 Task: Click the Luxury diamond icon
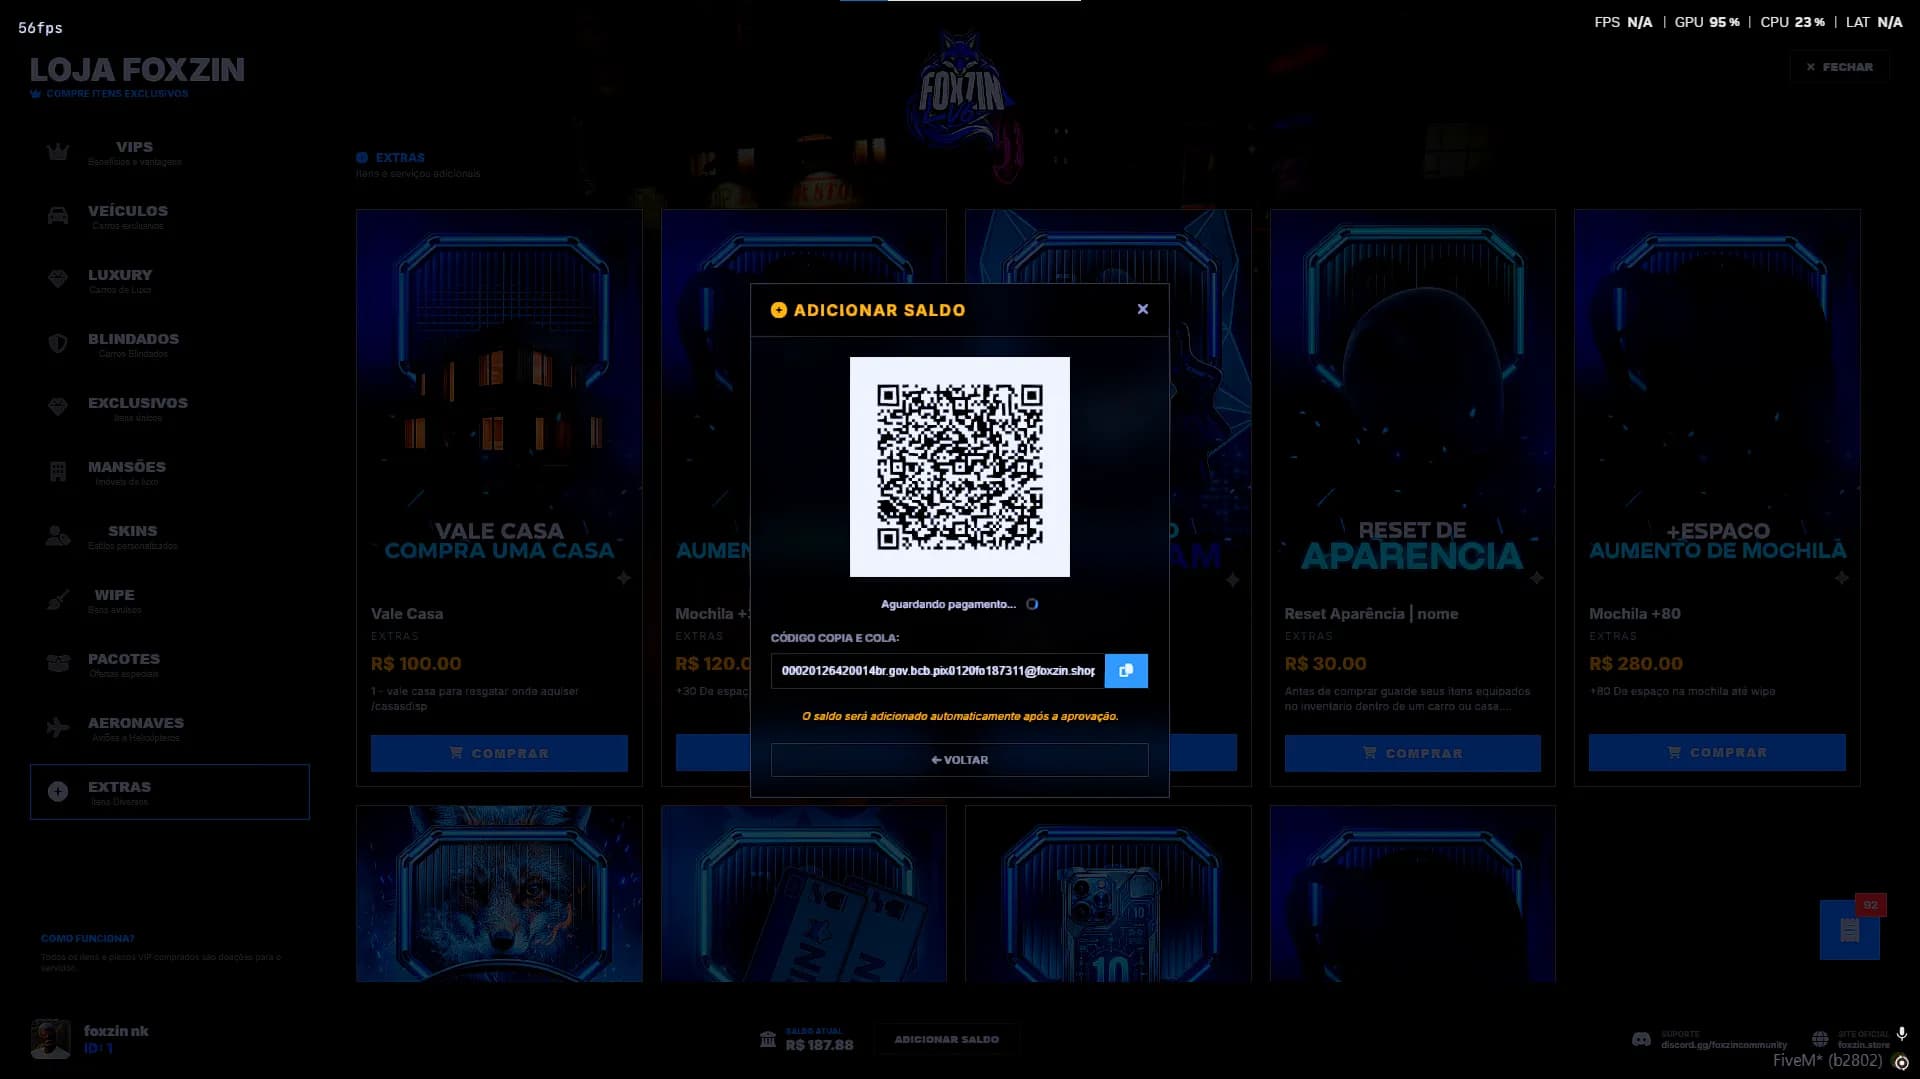(58, 279)
